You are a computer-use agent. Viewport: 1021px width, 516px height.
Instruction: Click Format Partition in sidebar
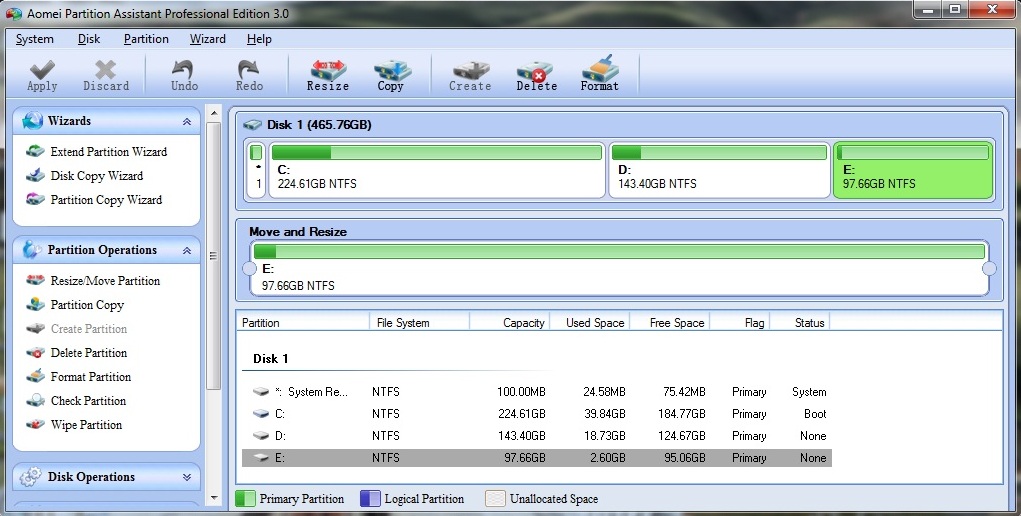coord(91,377)
